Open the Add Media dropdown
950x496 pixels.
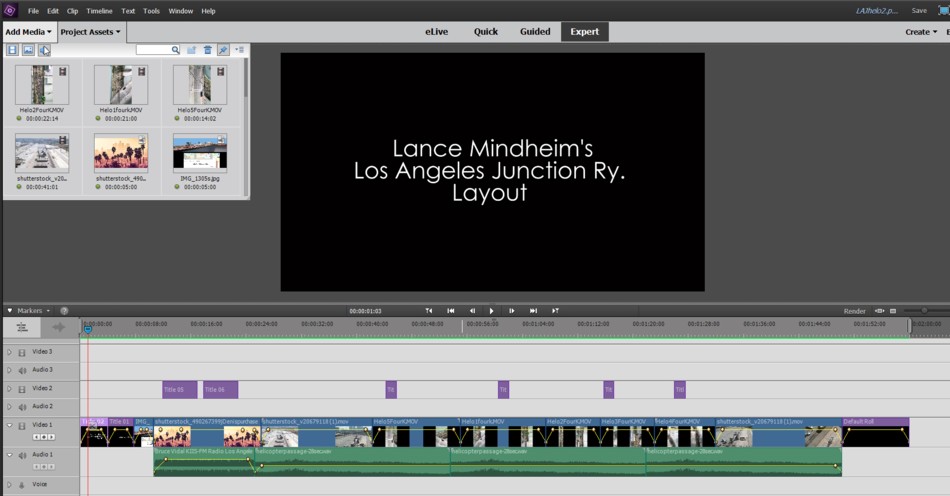[x=28, y=31]
